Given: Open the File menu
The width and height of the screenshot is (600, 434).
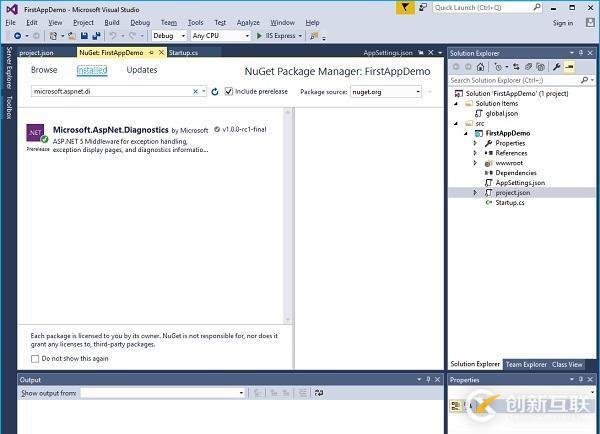Looking at the screenshot, I should (x=10, y=23).
